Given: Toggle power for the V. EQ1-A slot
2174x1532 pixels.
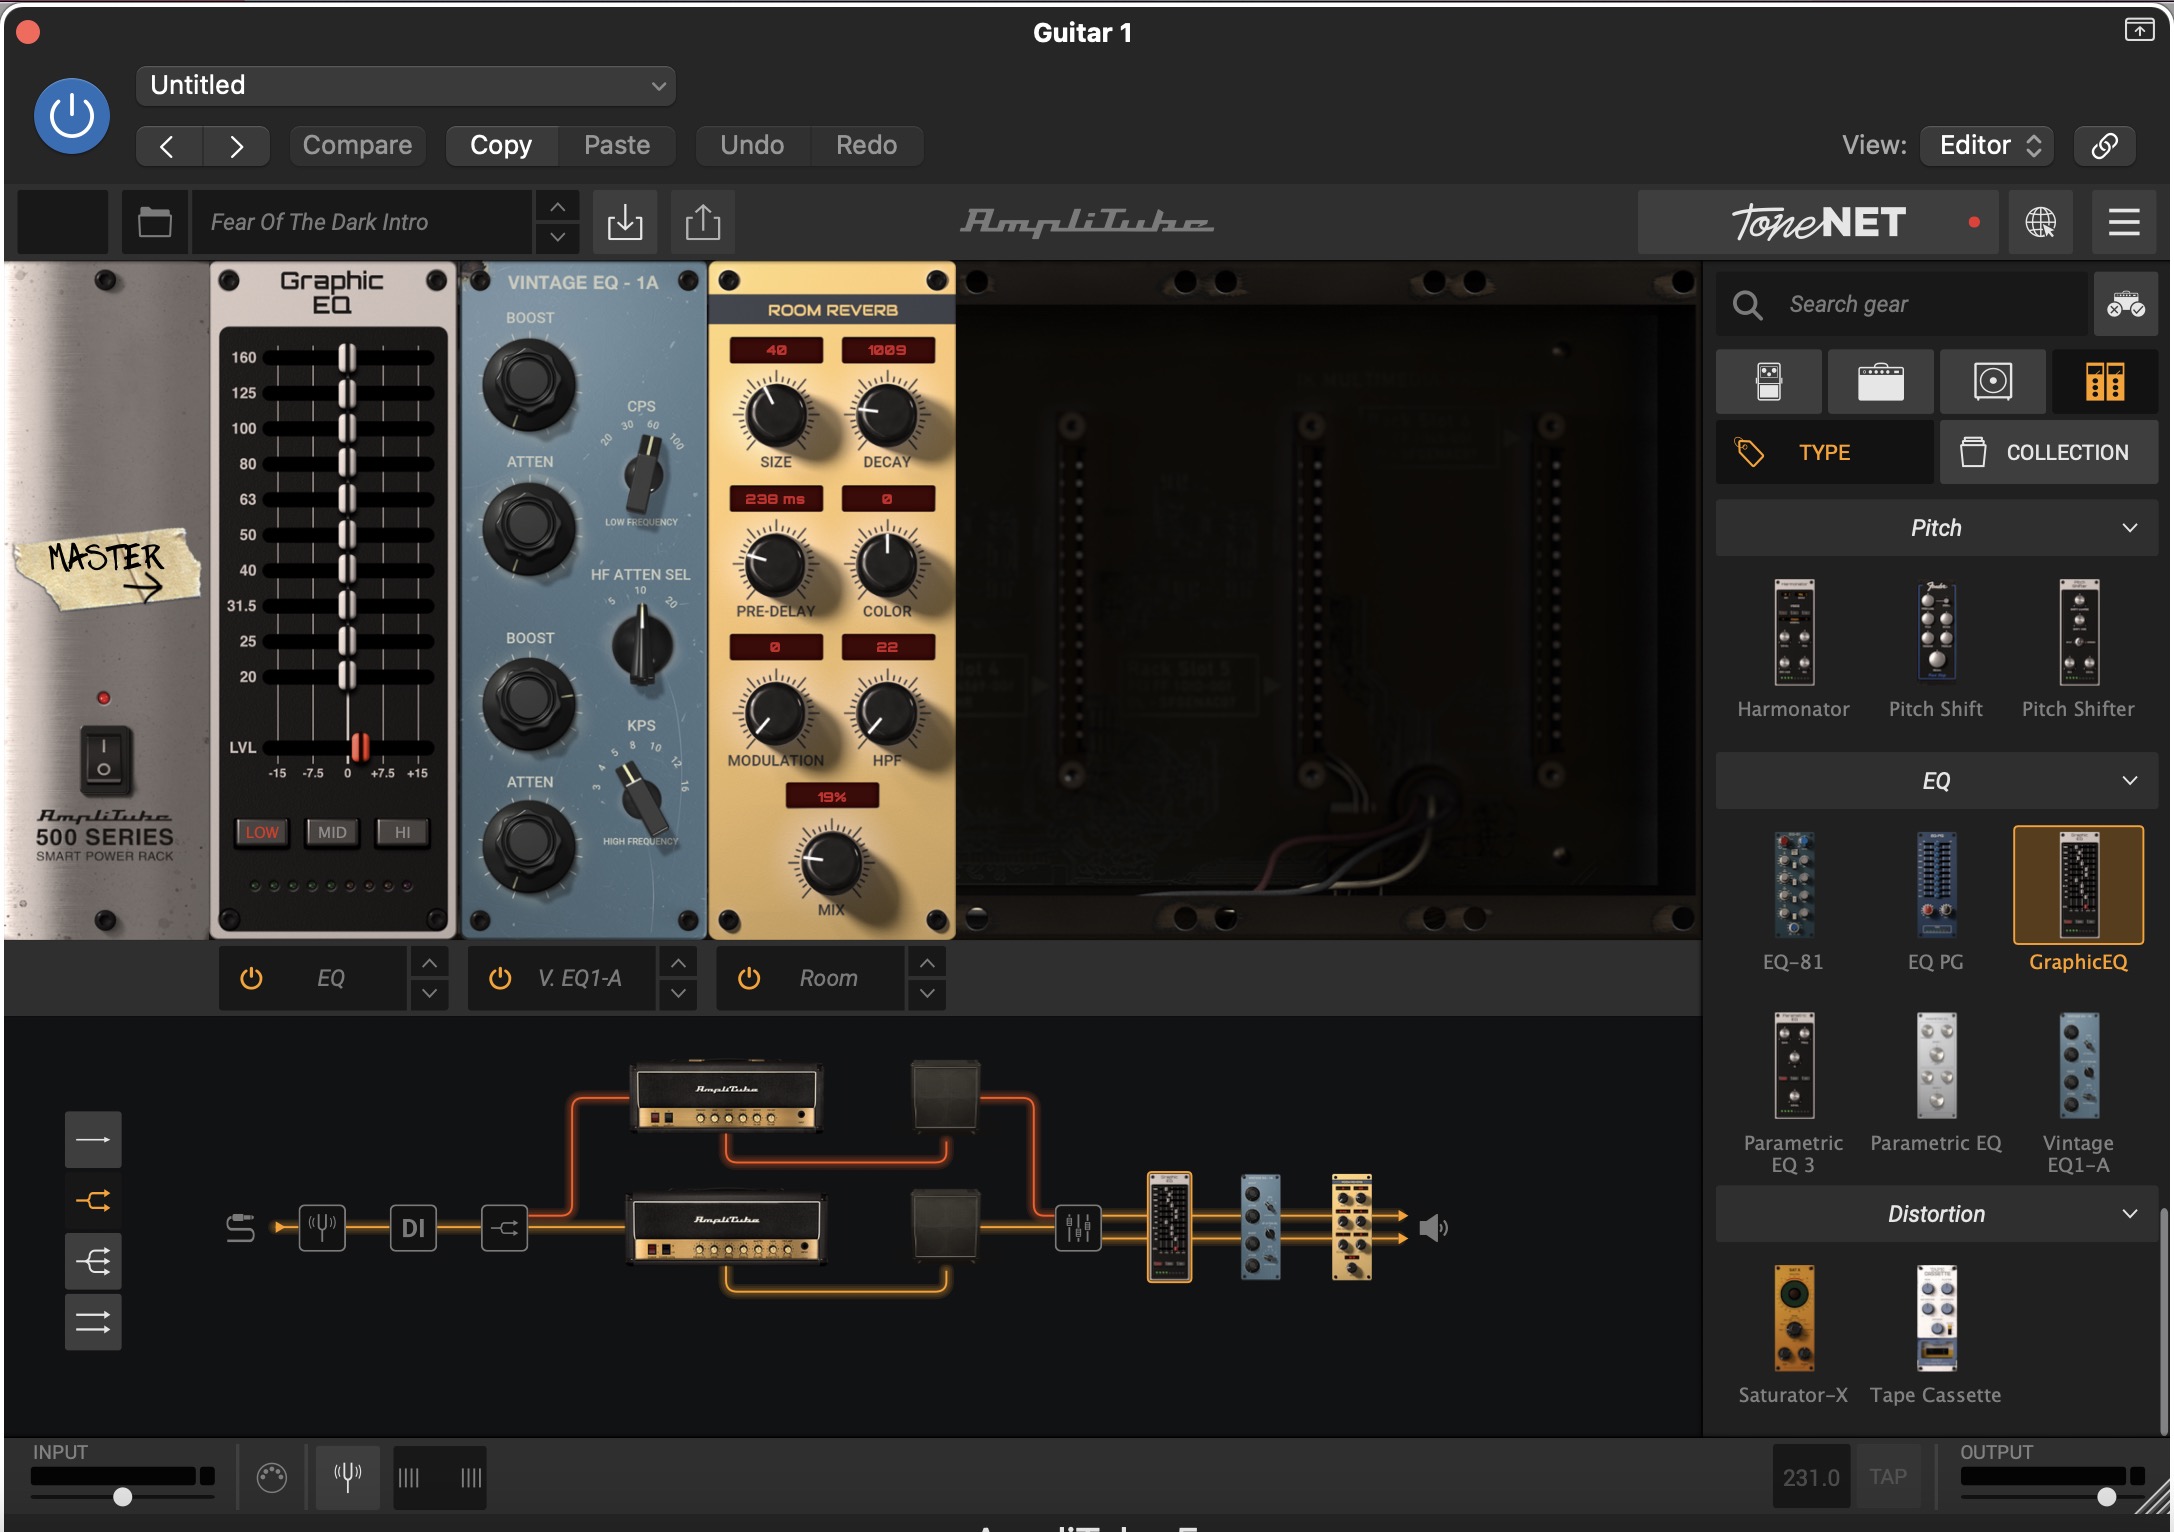Looking at the screenshot, I should (500, 978).
